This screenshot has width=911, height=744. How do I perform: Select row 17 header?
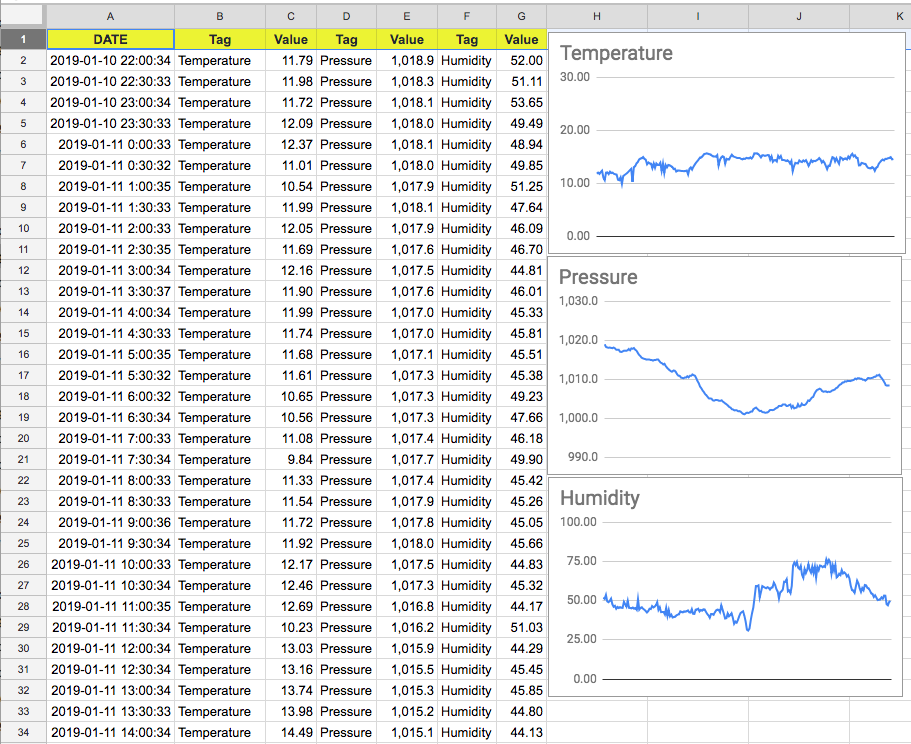(22, 375)
